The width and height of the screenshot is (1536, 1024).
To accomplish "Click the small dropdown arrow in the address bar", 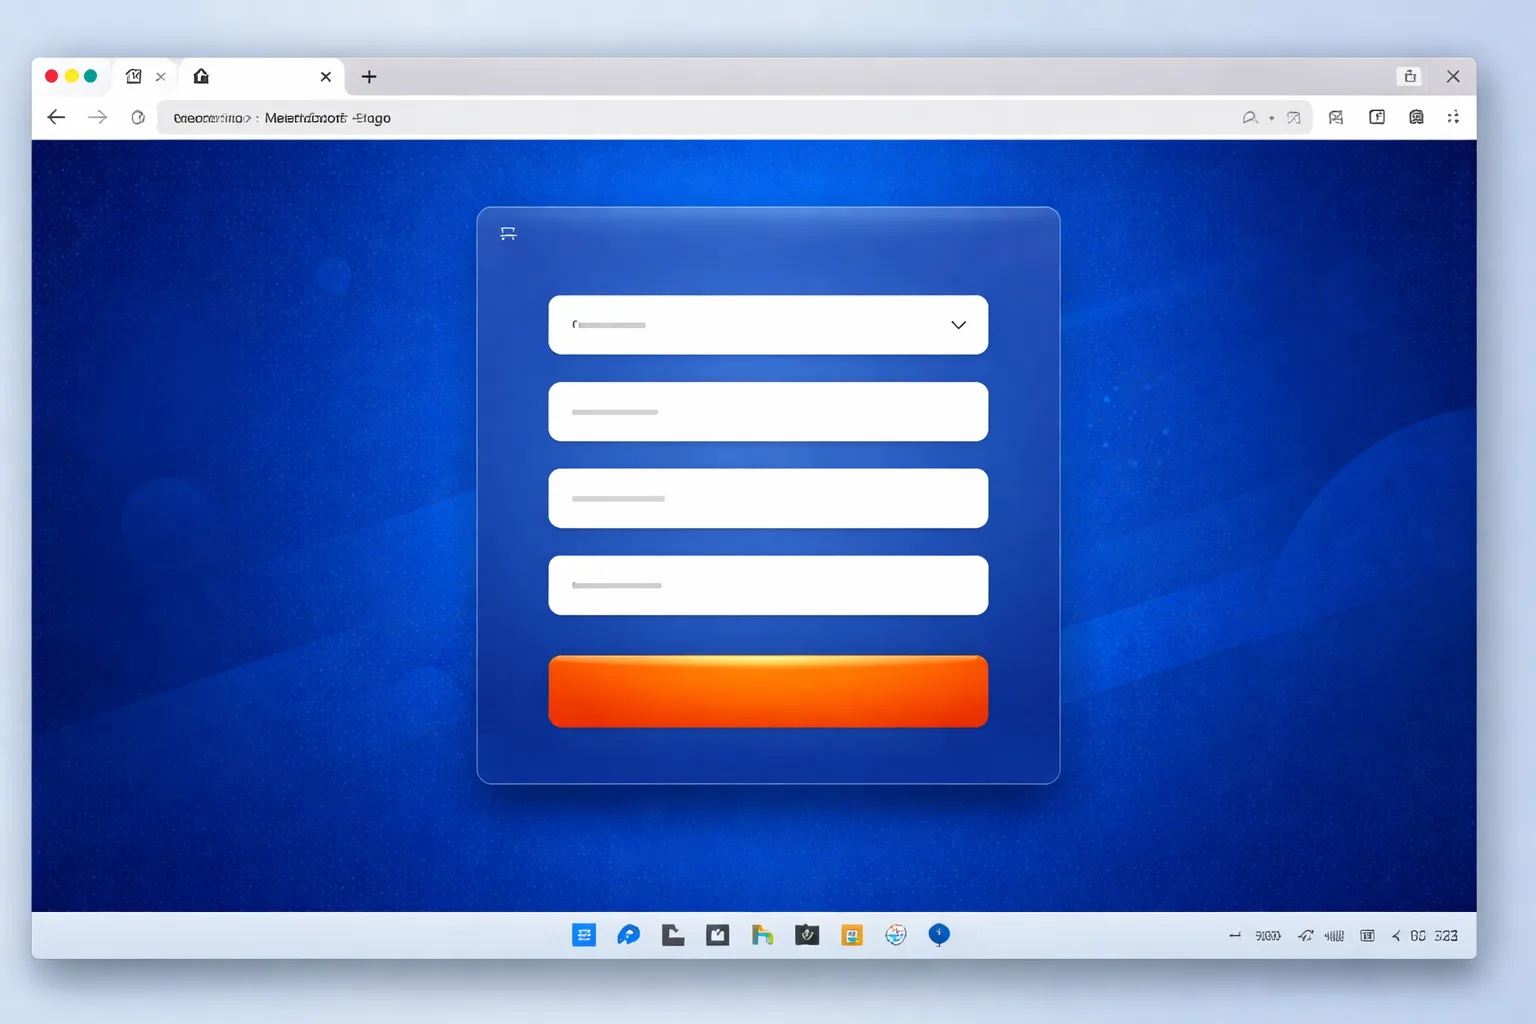I will click(1271, 118).
